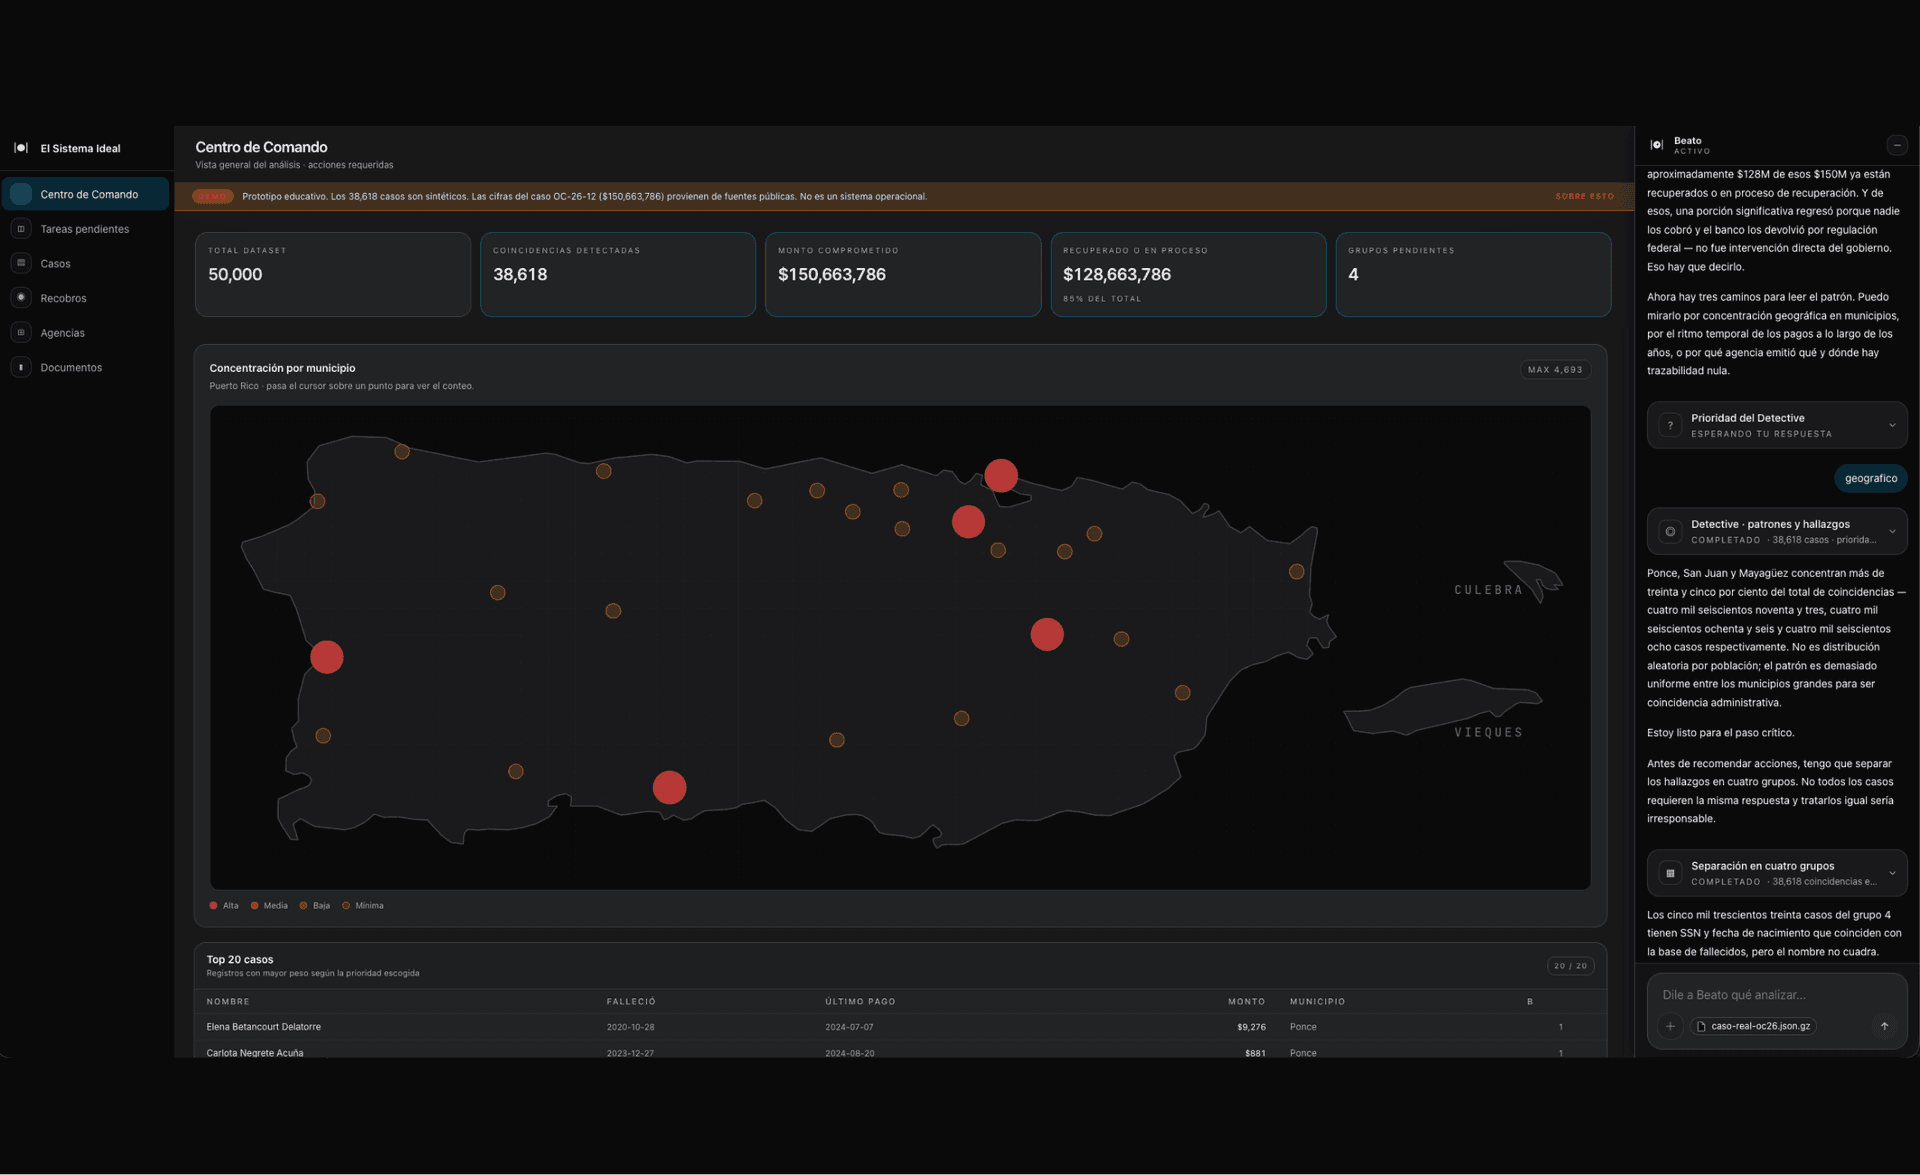Viewport: 1920px width, 1175px height.
Task: Click the target icon on Detective patrones card
Action: 1670,531
